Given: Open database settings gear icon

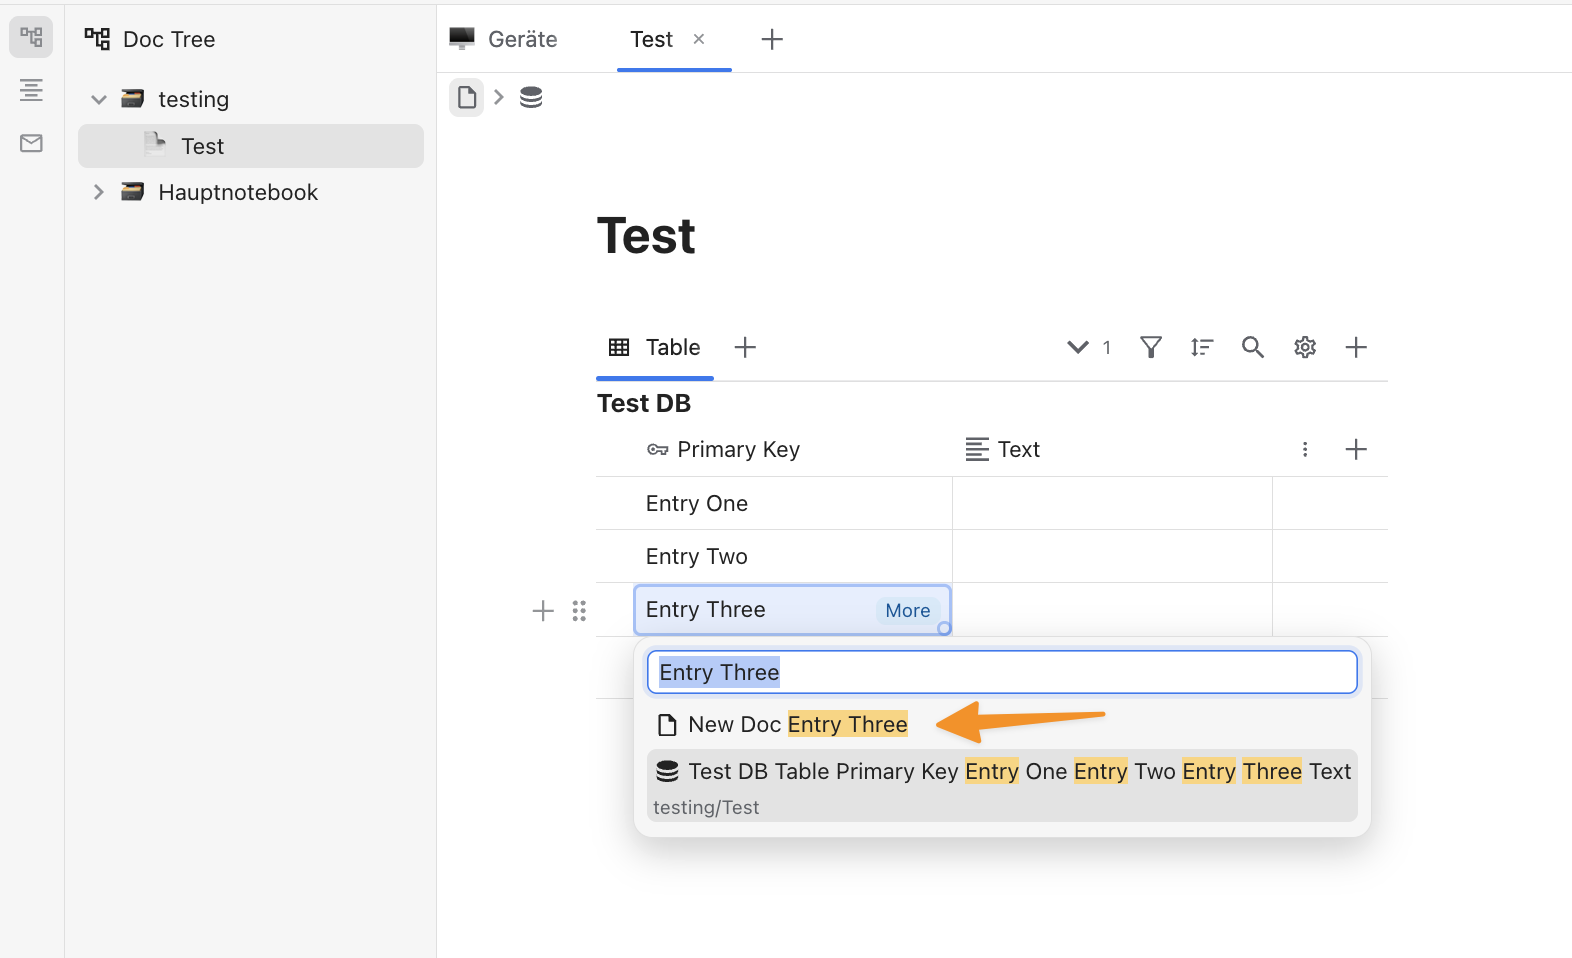Looking at the screenshot, I should [1305, 347].
